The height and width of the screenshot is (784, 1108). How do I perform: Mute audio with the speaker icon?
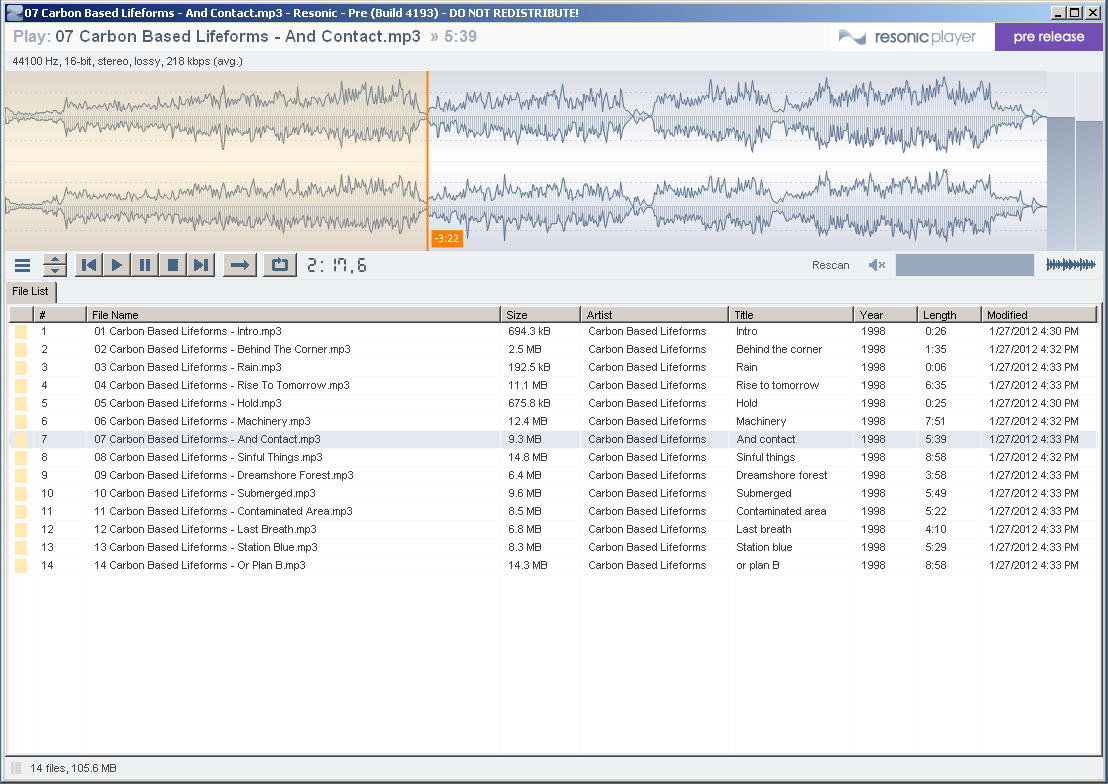click(877, 265)
